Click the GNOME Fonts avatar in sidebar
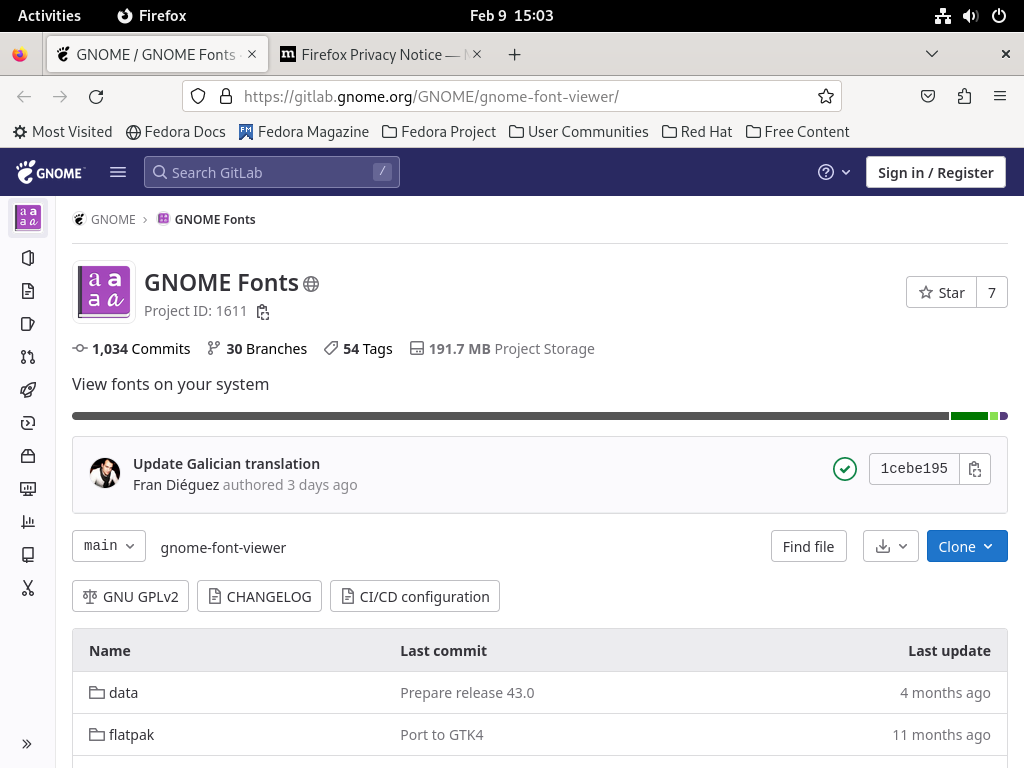 point(27,217)
